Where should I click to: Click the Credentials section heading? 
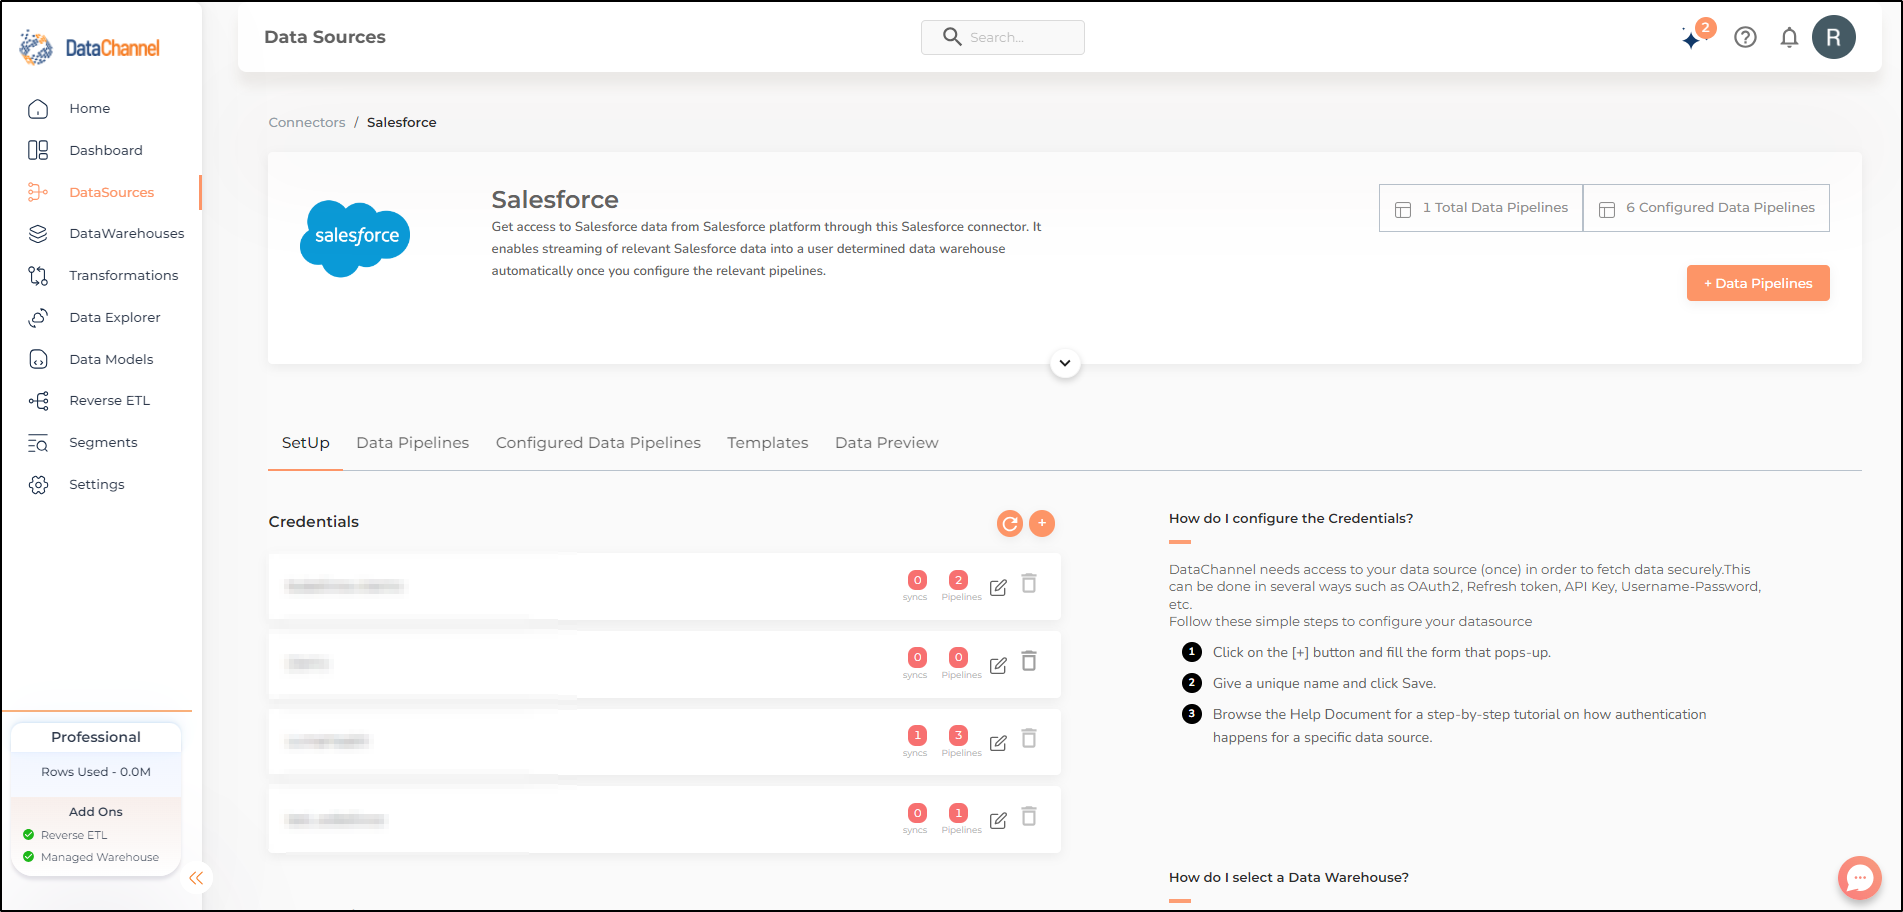313,522
